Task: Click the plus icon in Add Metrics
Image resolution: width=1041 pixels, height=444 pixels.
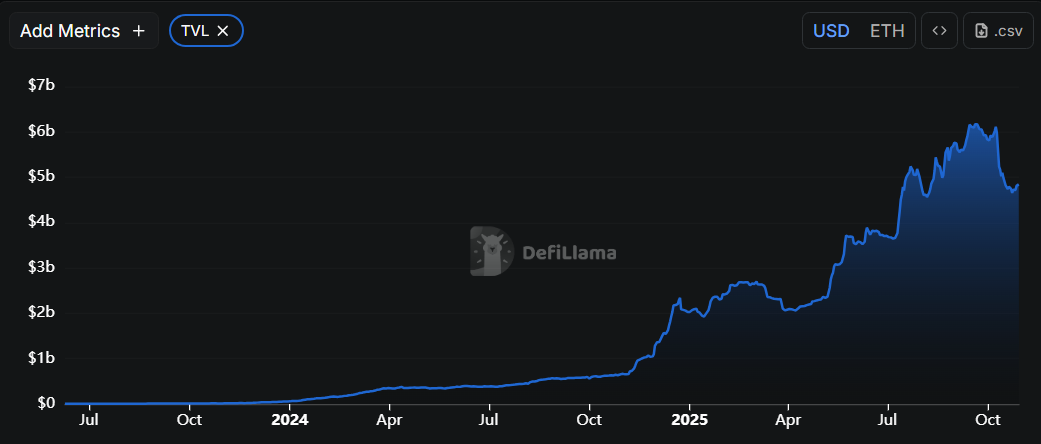Action: tap(139, 31)
